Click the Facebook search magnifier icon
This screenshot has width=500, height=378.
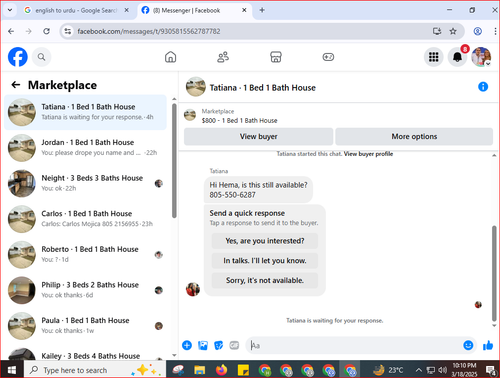click(x=41, y=57)
